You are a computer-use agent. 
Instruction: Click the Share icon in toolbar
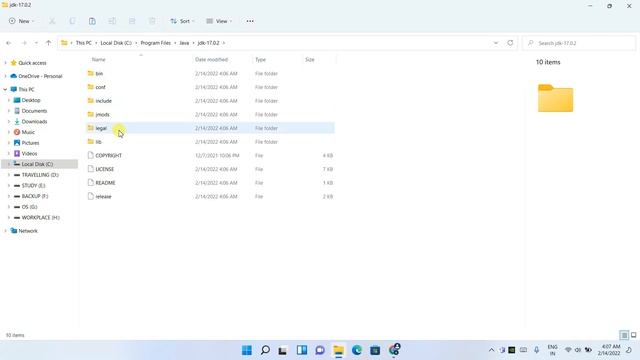coord(132,21)
